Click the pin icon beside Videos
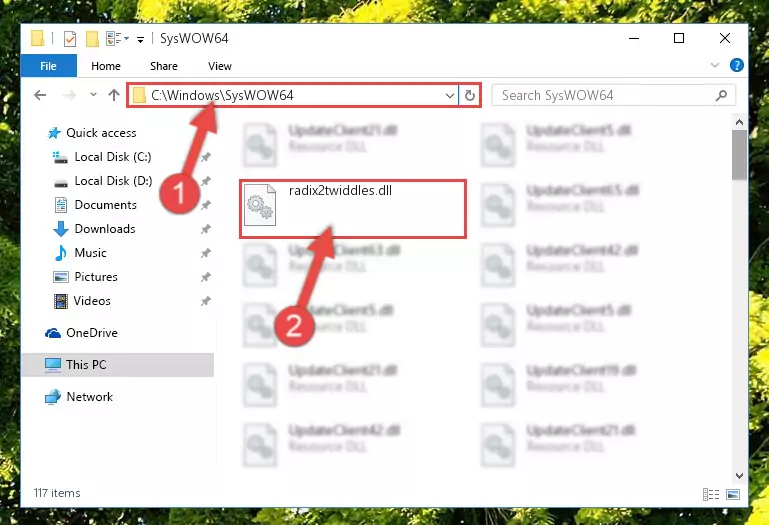 coord(205,301)
